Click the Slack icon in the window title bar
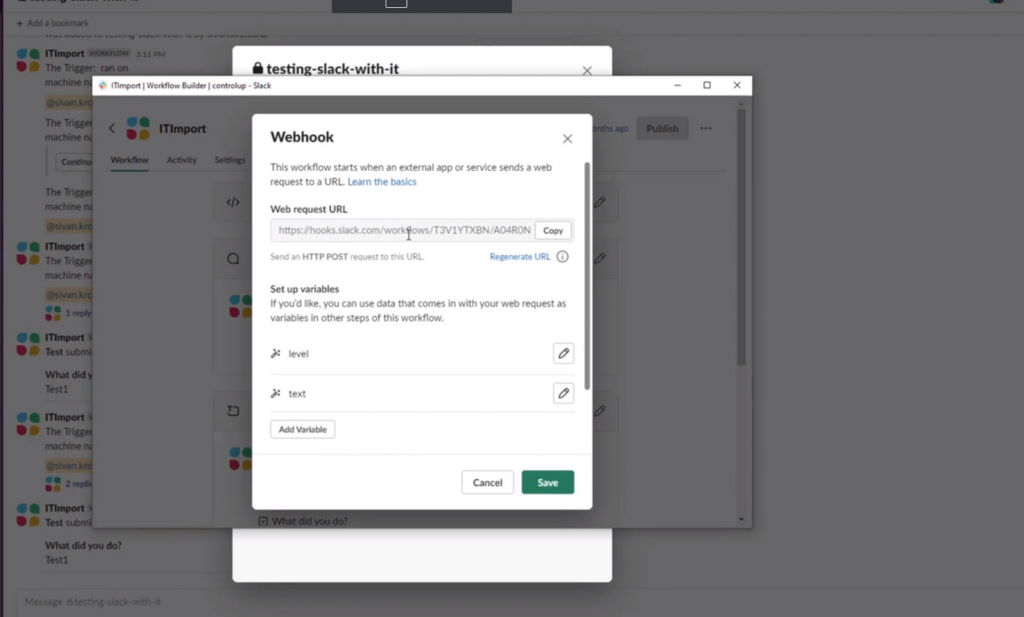Viewport: 1024px width, 617px height. [103, 86]
